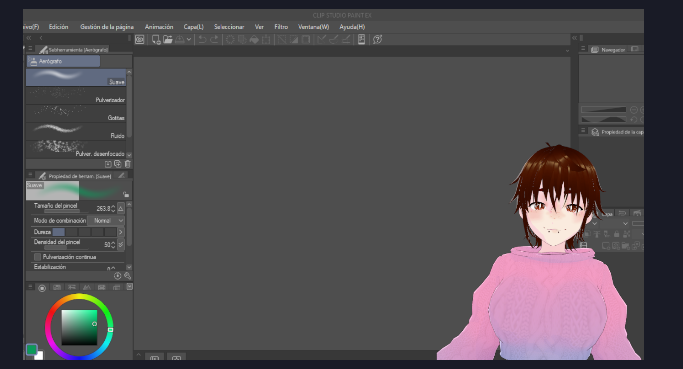Click the Show selection border icon
The height and width of the screenshot is (369, 683).
[306, 40]
